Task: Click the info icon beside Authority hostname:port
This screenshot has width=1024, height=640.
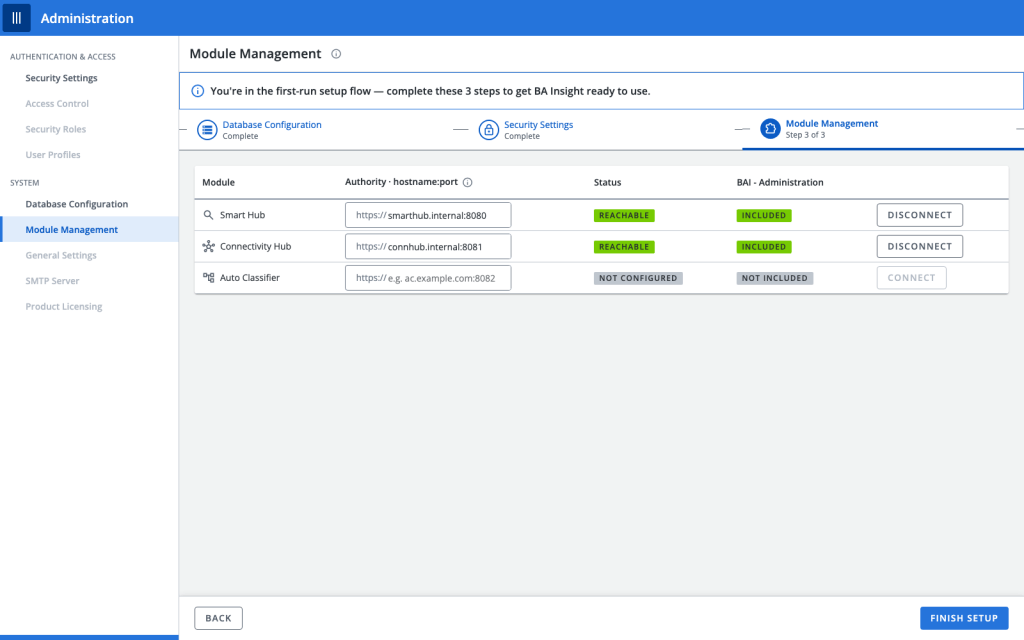Action: coord(468,182)
